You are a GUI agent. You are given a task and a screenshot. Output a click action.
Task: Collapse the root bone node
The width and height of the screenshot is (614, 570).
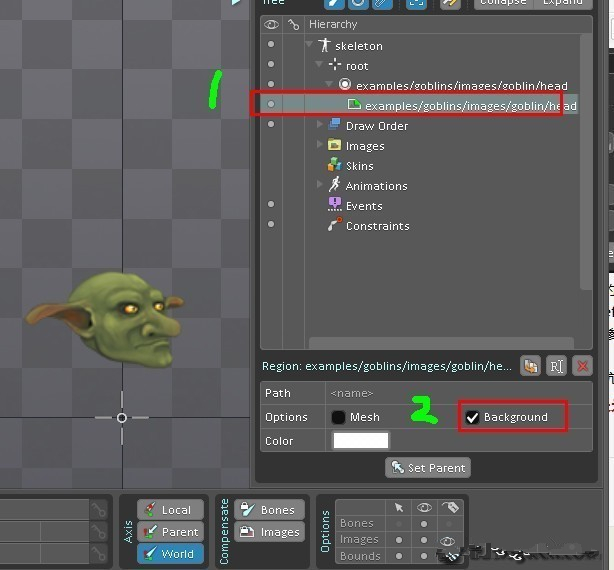[319, 64]
